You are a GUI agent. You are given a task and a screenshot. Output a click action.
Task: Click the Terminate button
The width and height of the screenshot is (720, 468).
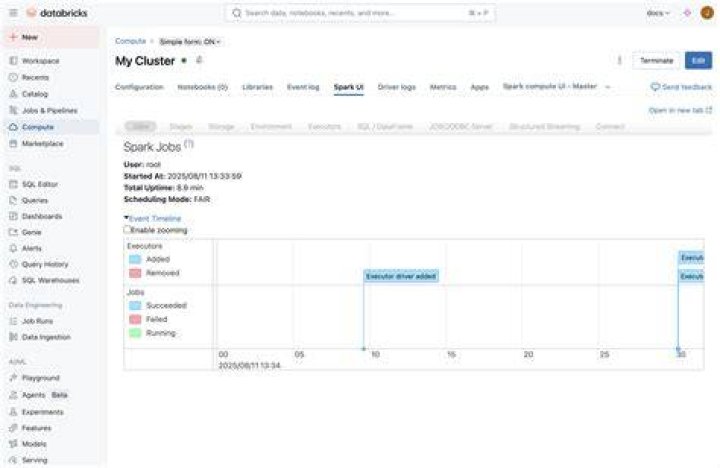(656, 61)
